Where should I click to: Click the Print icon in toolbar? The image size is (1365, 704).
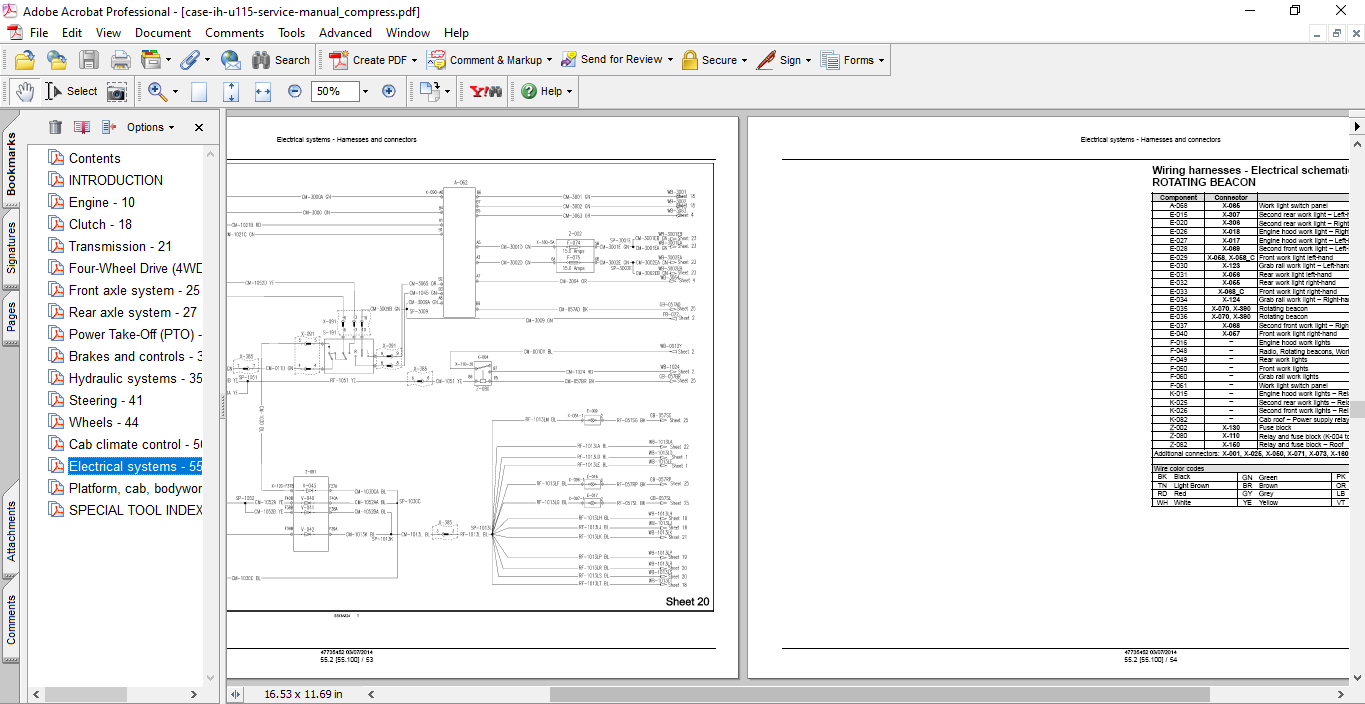120,60
